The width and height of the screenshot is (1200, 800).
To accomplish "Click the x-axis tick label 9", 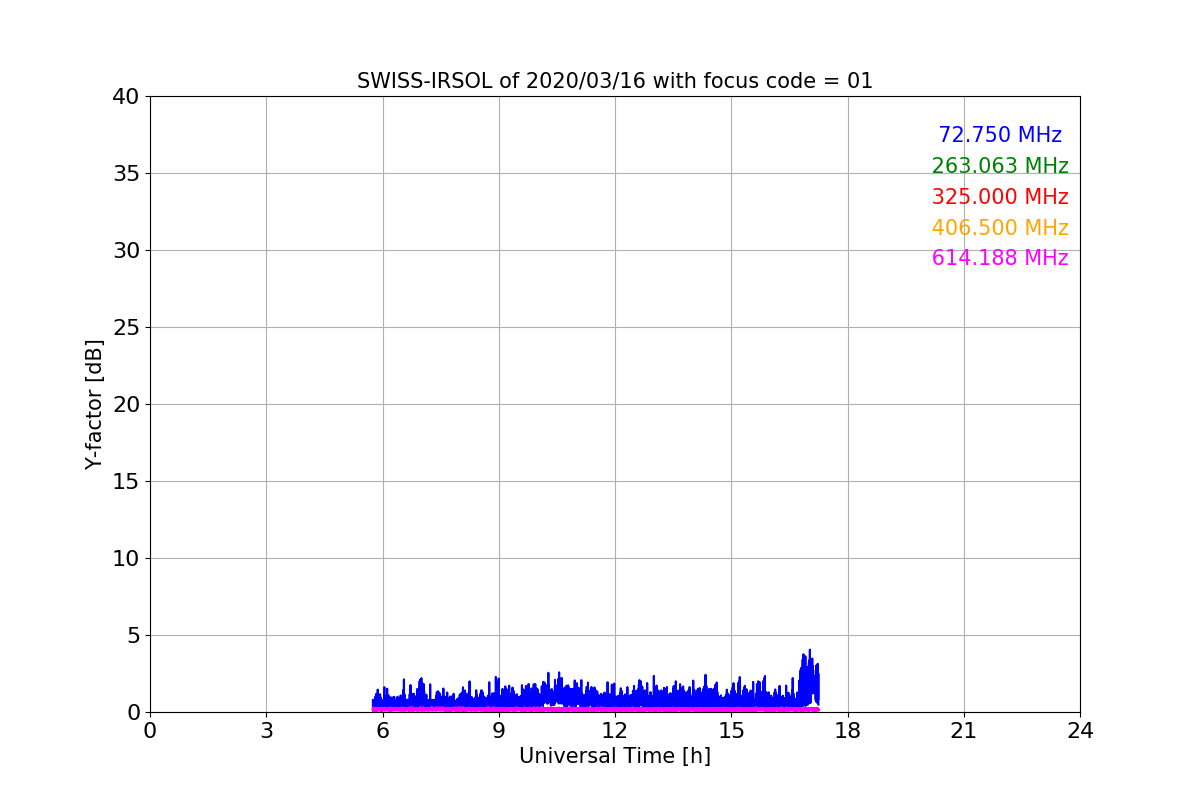I will [x=499, y=731].
